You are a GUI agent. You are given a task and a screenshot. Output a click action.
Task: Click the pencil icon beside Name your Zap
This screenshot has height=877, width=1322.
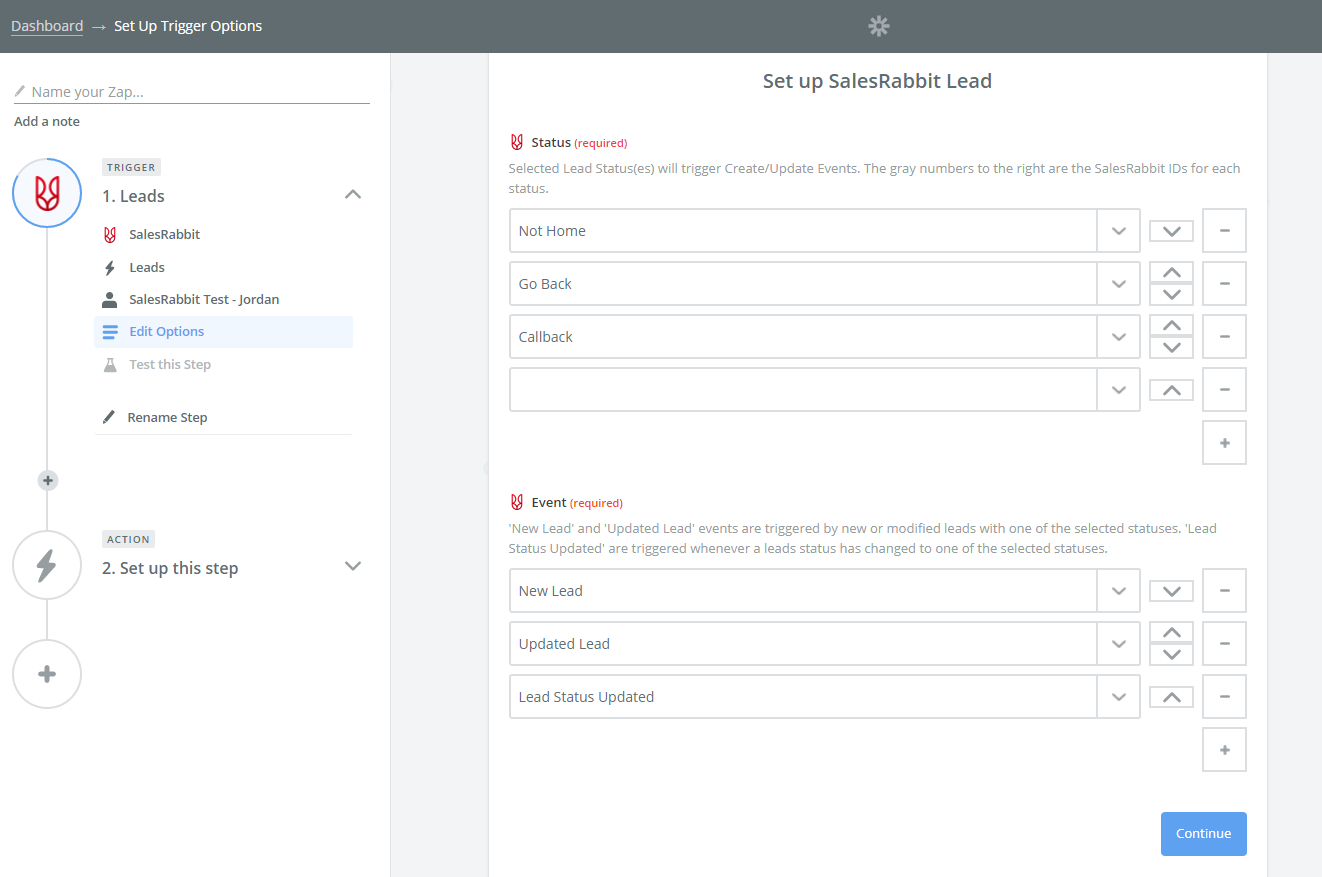[x=20, y=91]
